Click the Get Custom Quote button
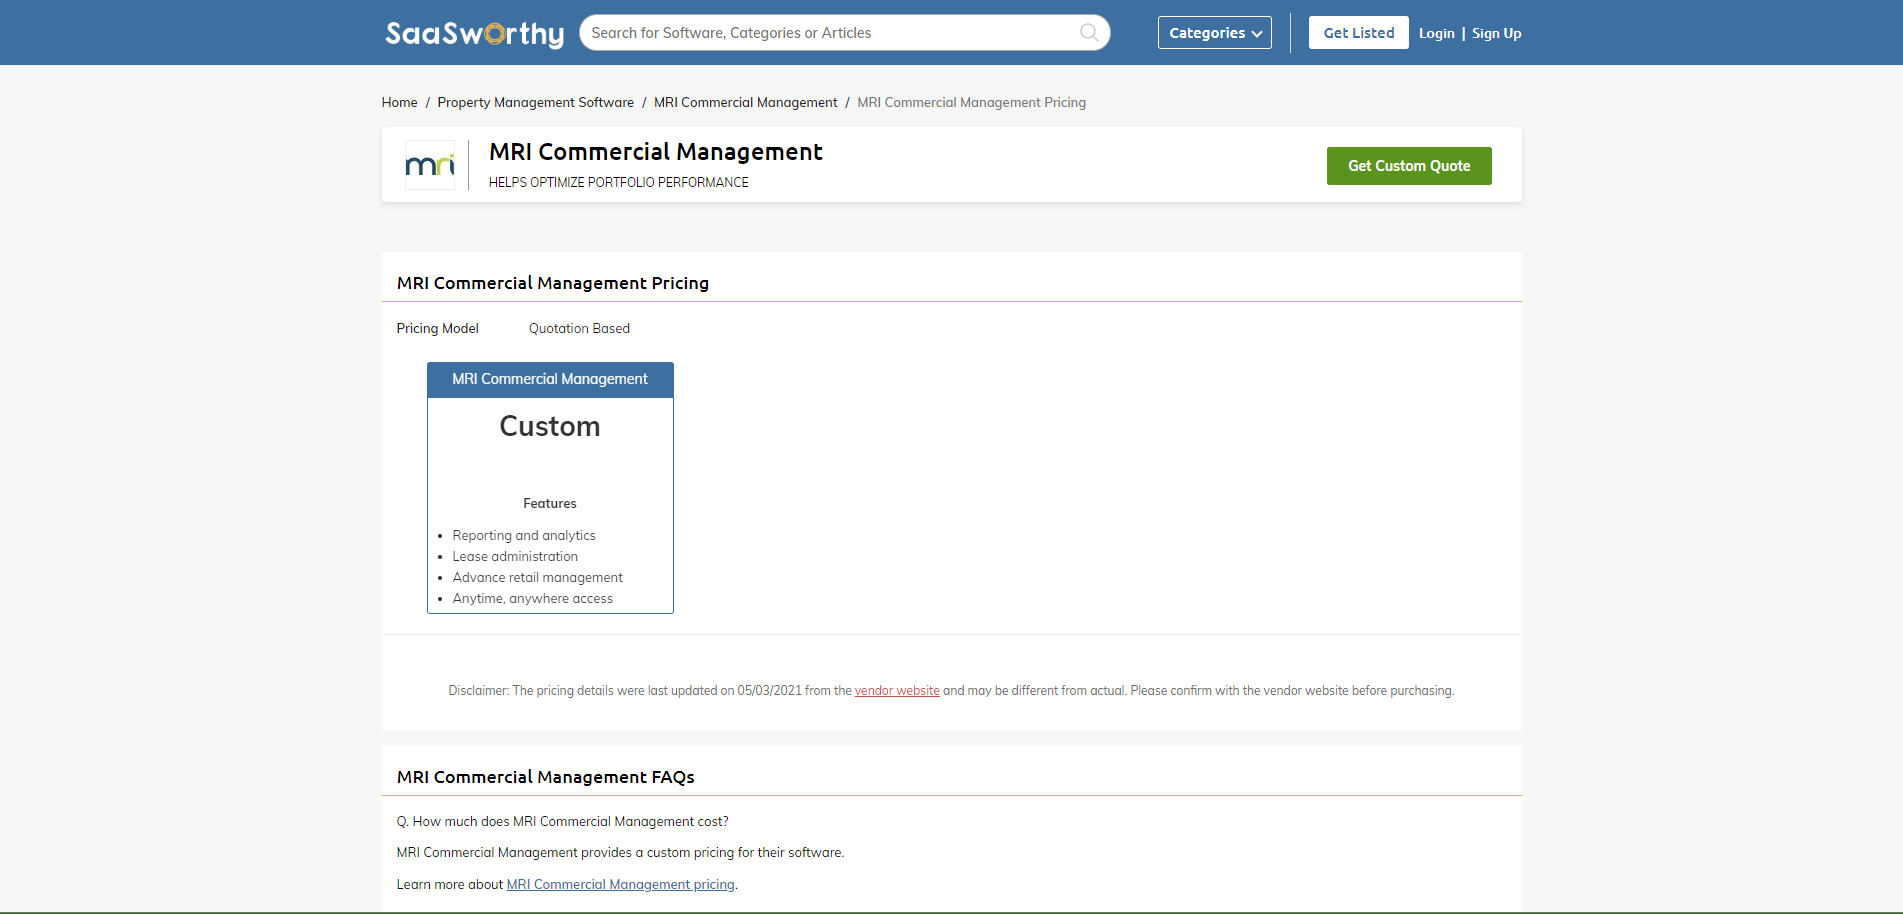This screenshot has width=1903, height=914. point(1409,166)
